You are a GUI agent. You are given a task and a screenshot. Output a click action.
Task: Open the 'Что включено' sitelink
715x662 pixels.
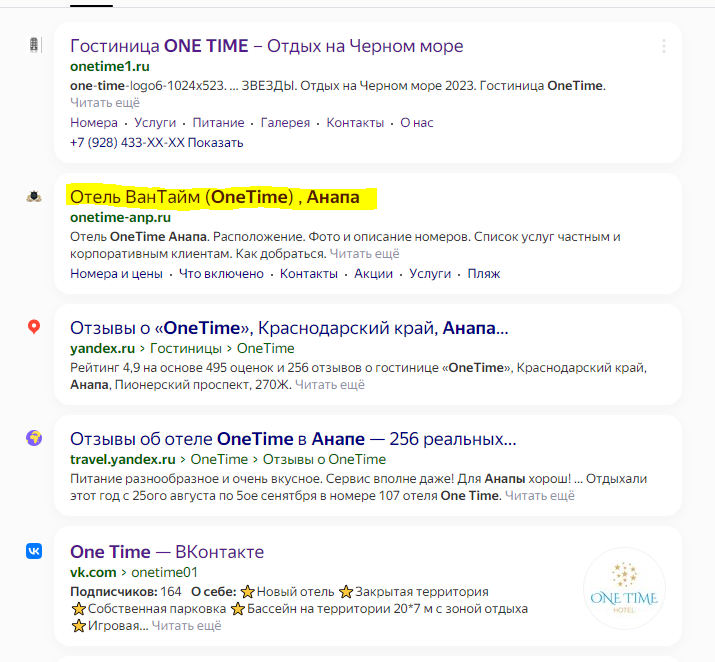point(221,274)
